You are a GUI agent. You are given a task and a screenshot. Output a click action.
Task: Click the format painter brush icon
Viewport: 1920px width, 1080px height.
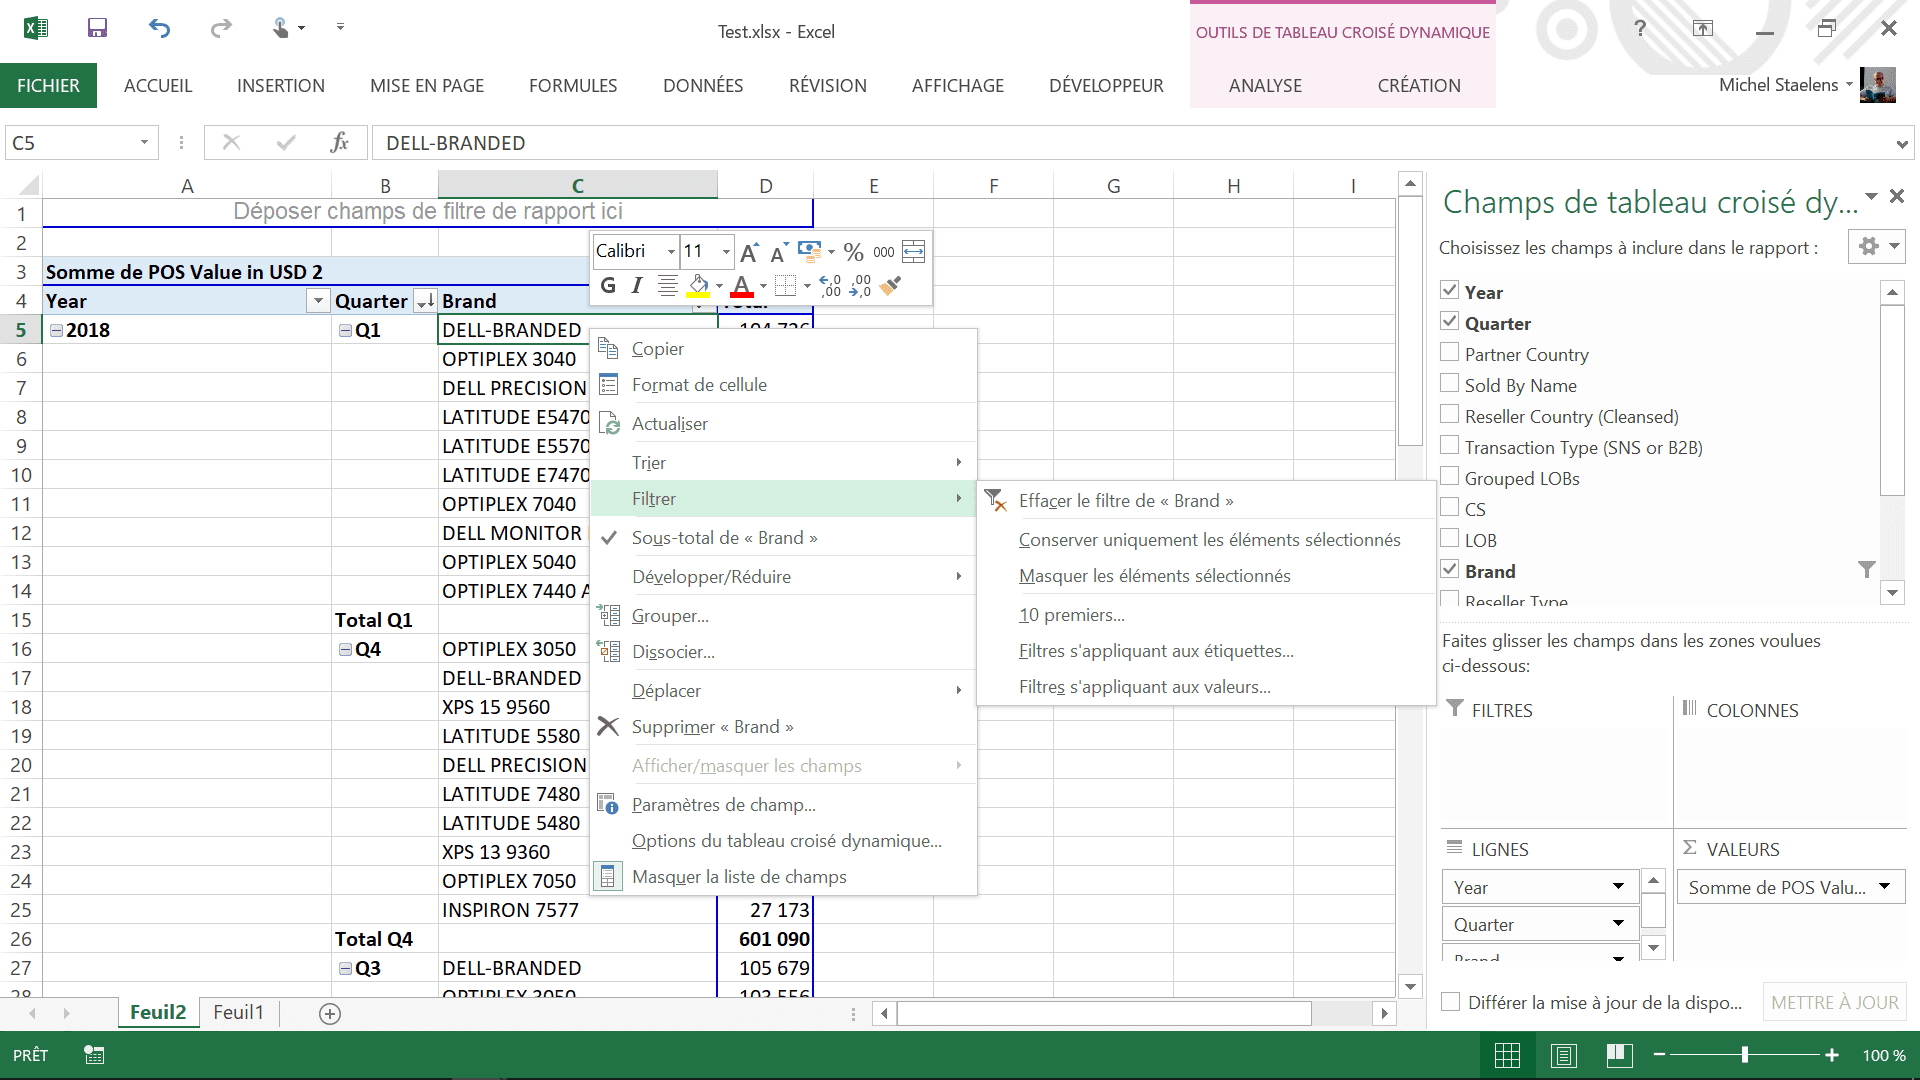pyautogui.click(x=891, y=287)
